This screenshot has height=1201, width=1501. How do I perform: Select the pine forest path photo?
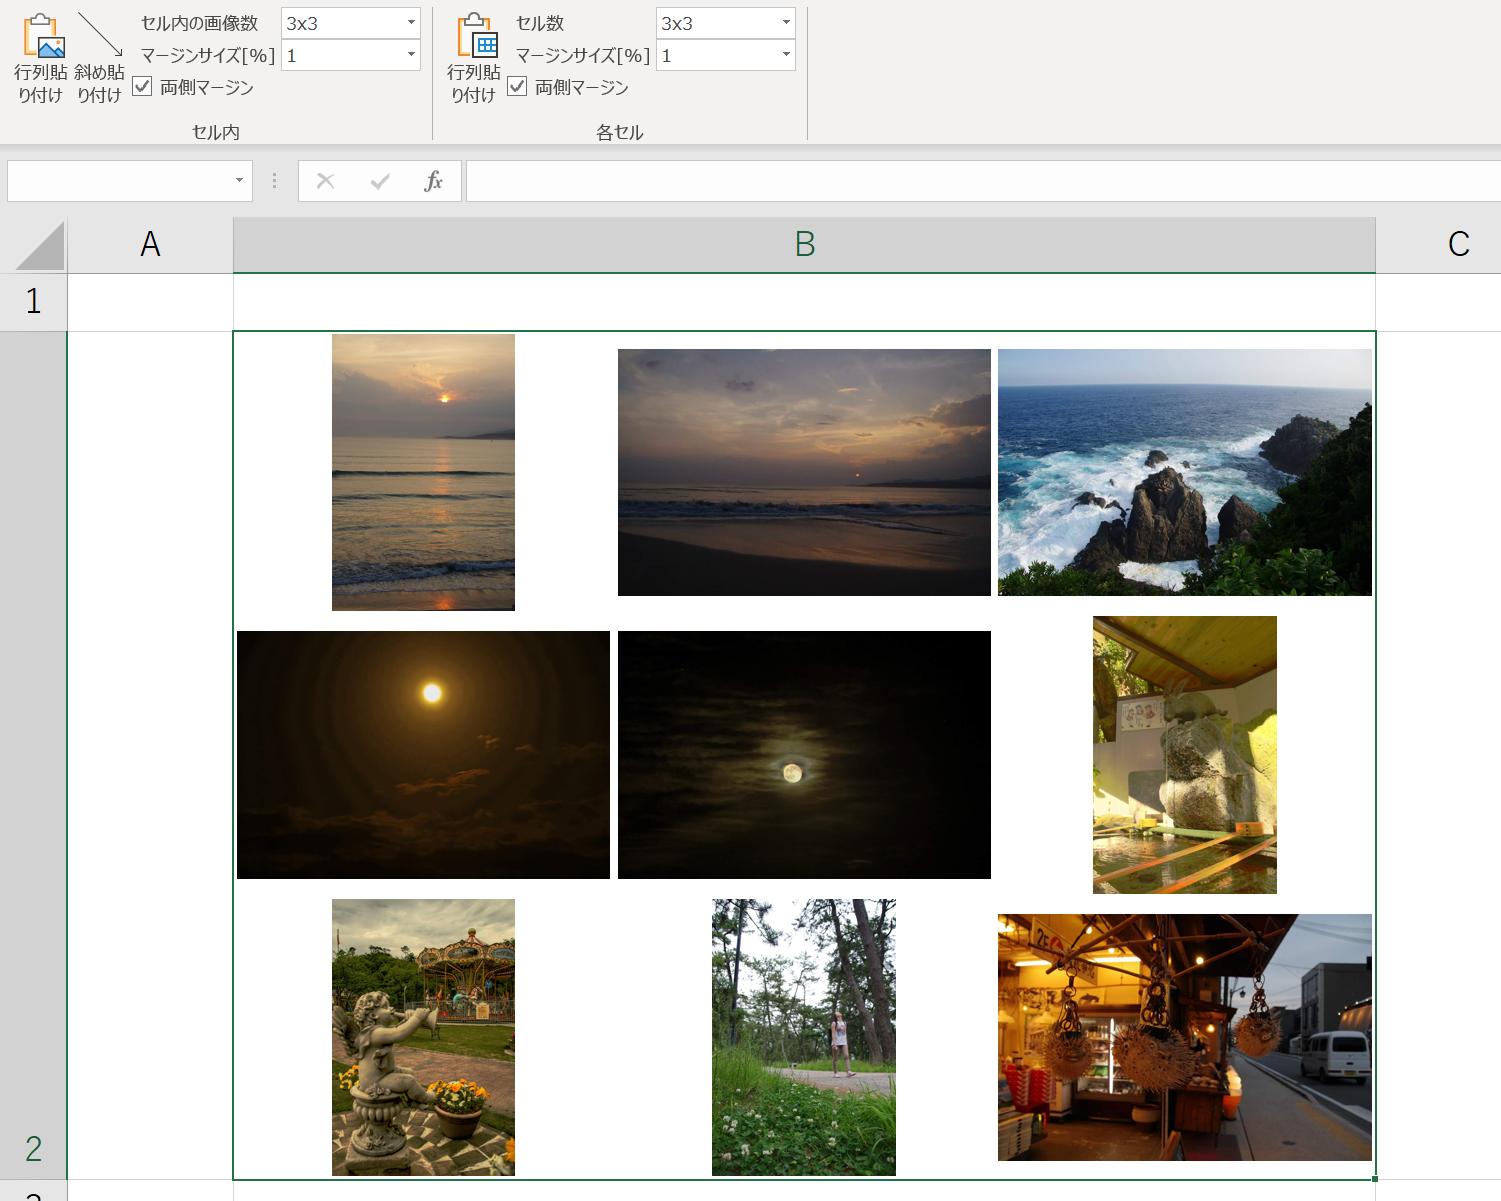pyautogui.click(x=804, y=1037)
